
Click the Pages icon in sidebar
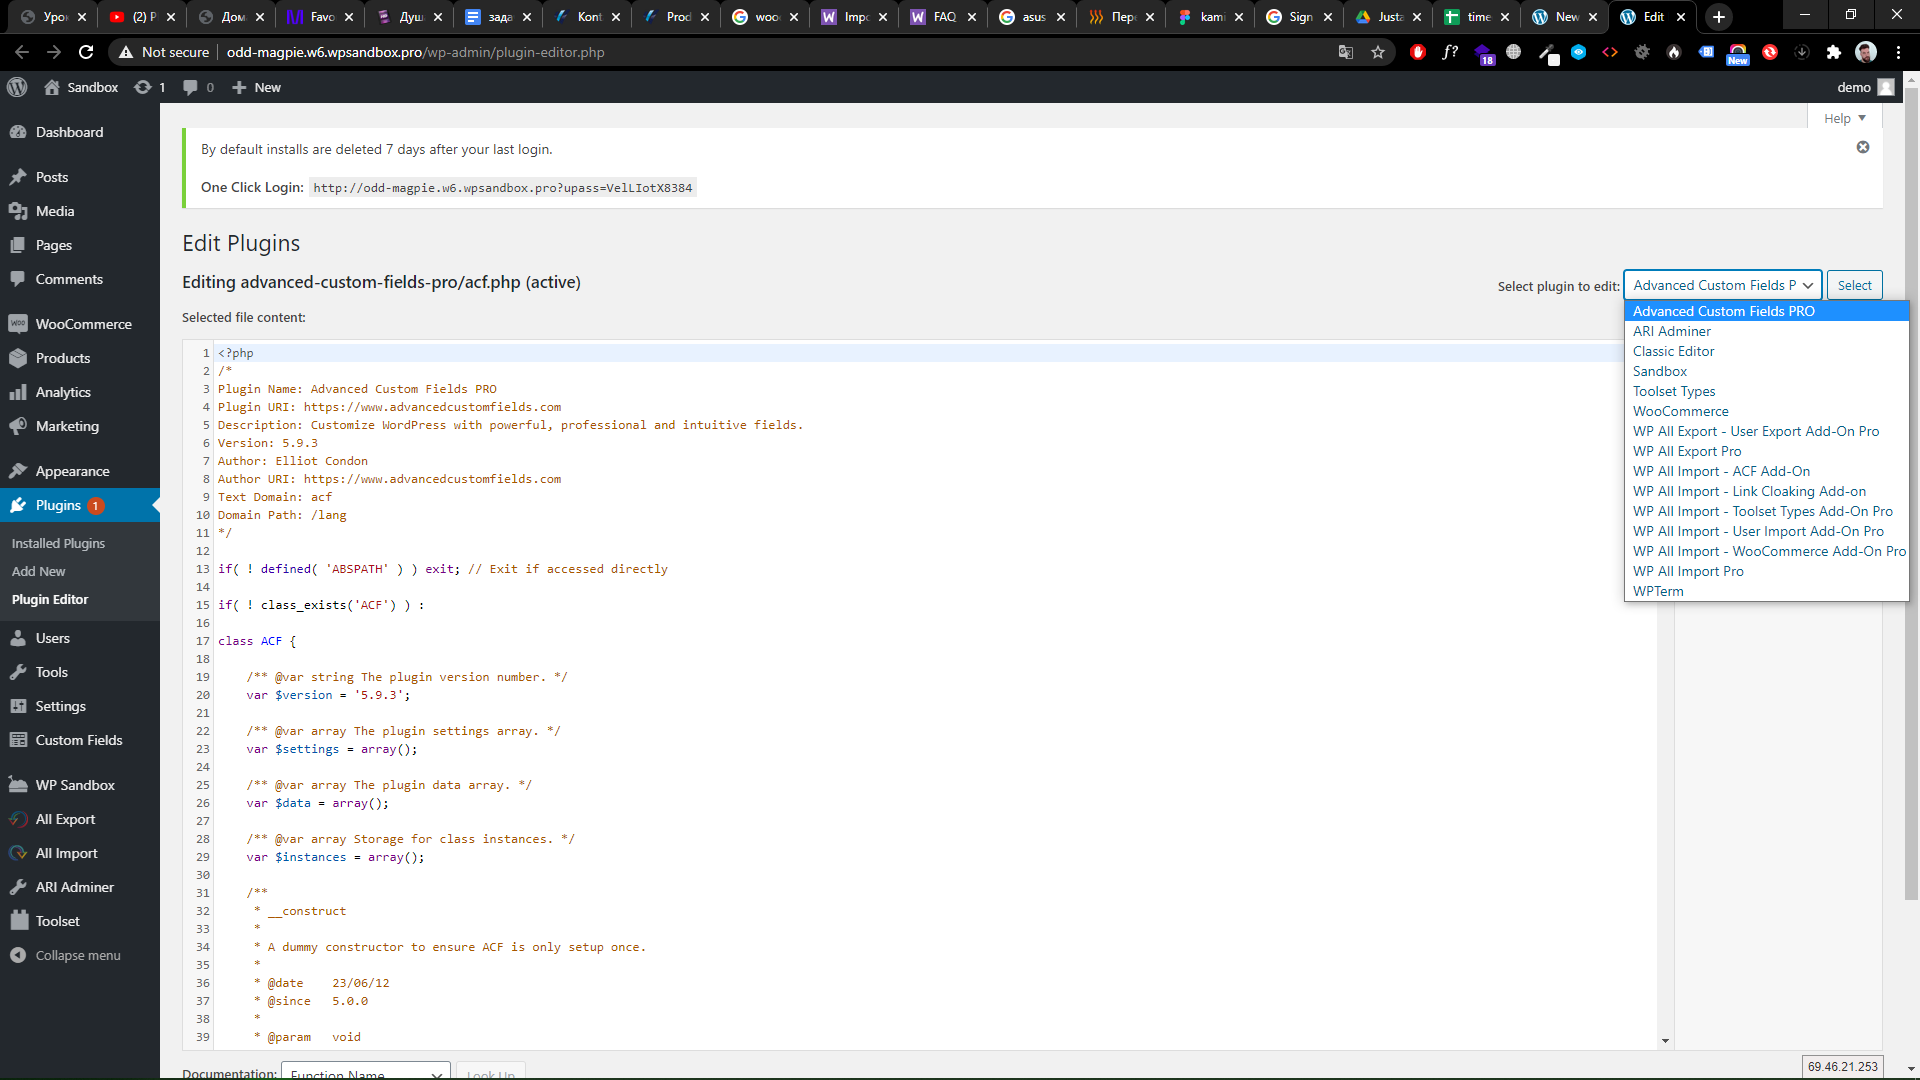point(18,245)
